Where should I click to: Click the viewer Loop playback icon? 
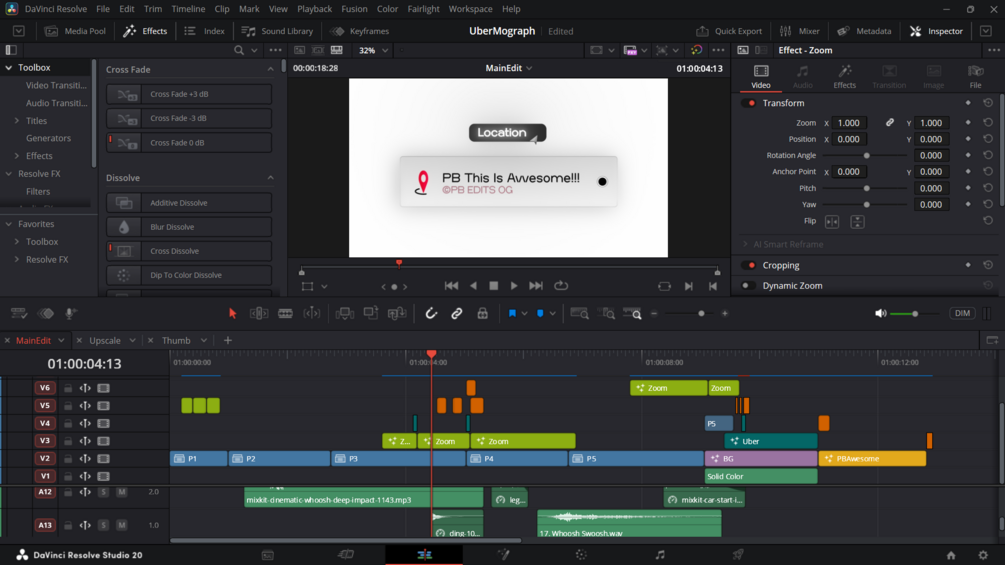pyautogui.click(x=561, y=286)
